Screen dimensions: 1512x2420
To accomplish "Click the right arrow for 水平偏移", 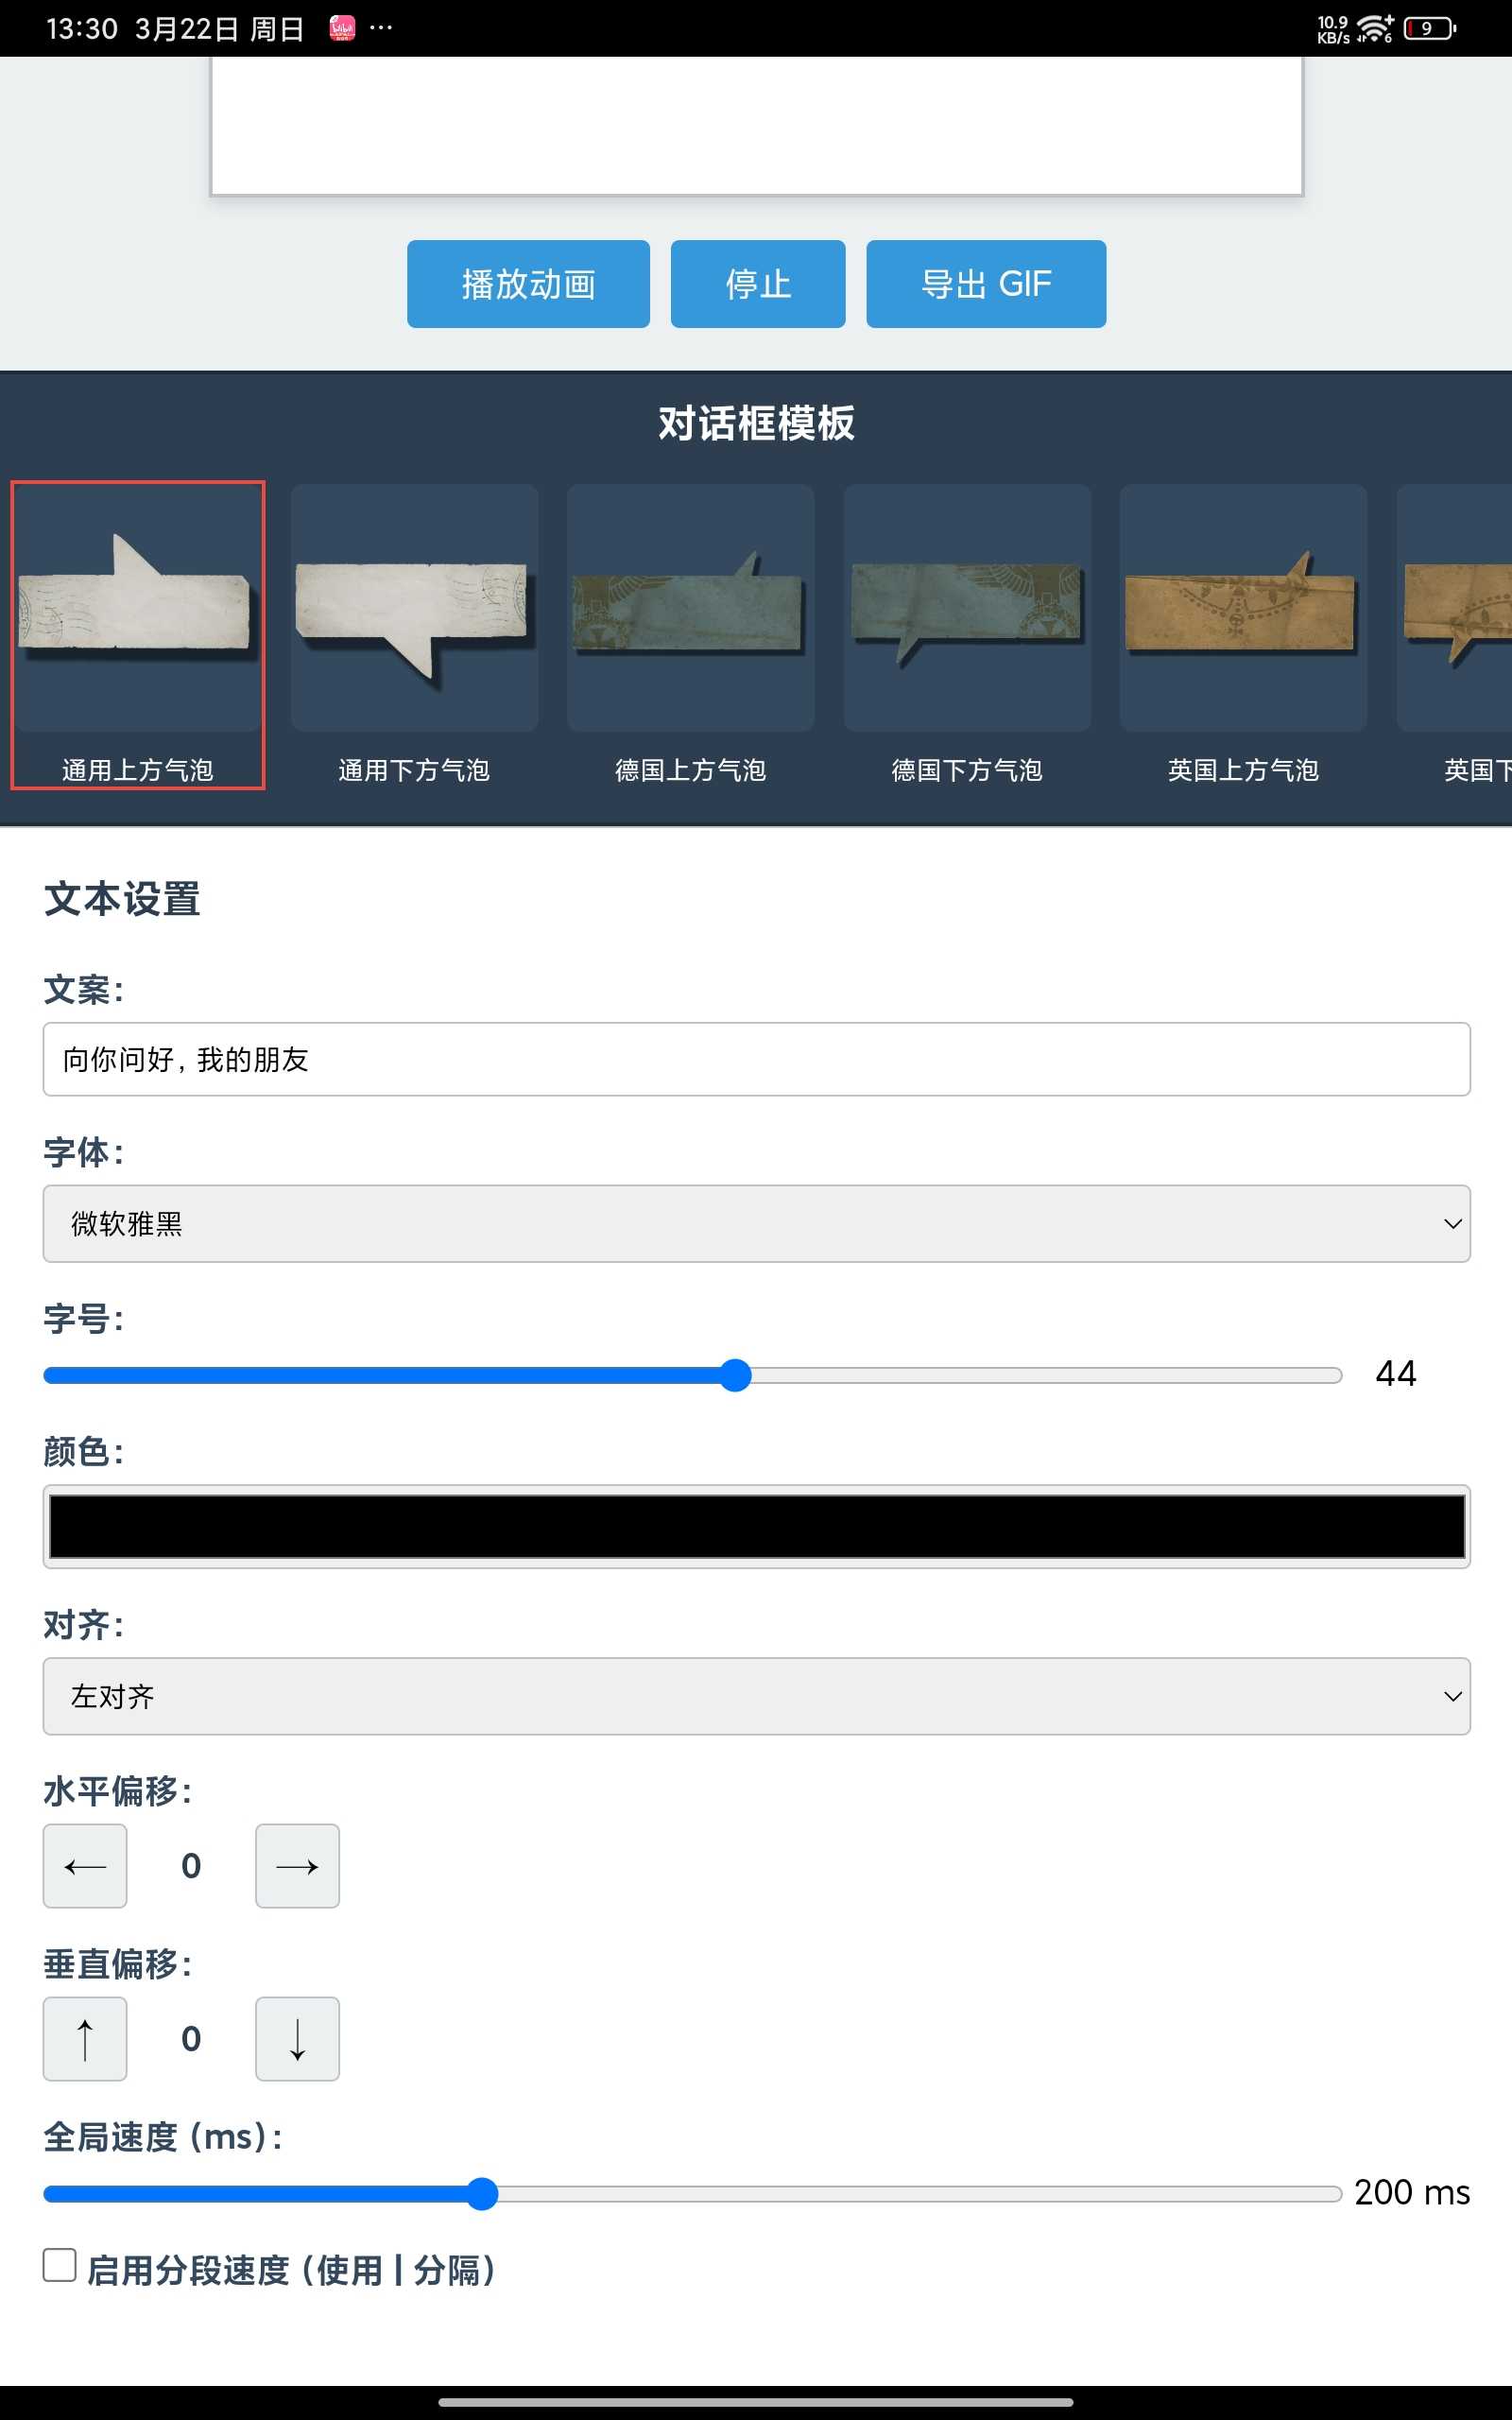I will tap(297, 1865).
